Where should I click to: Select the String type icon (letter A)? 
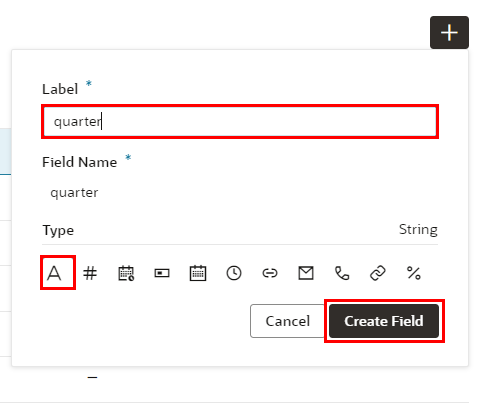(54, 273)
